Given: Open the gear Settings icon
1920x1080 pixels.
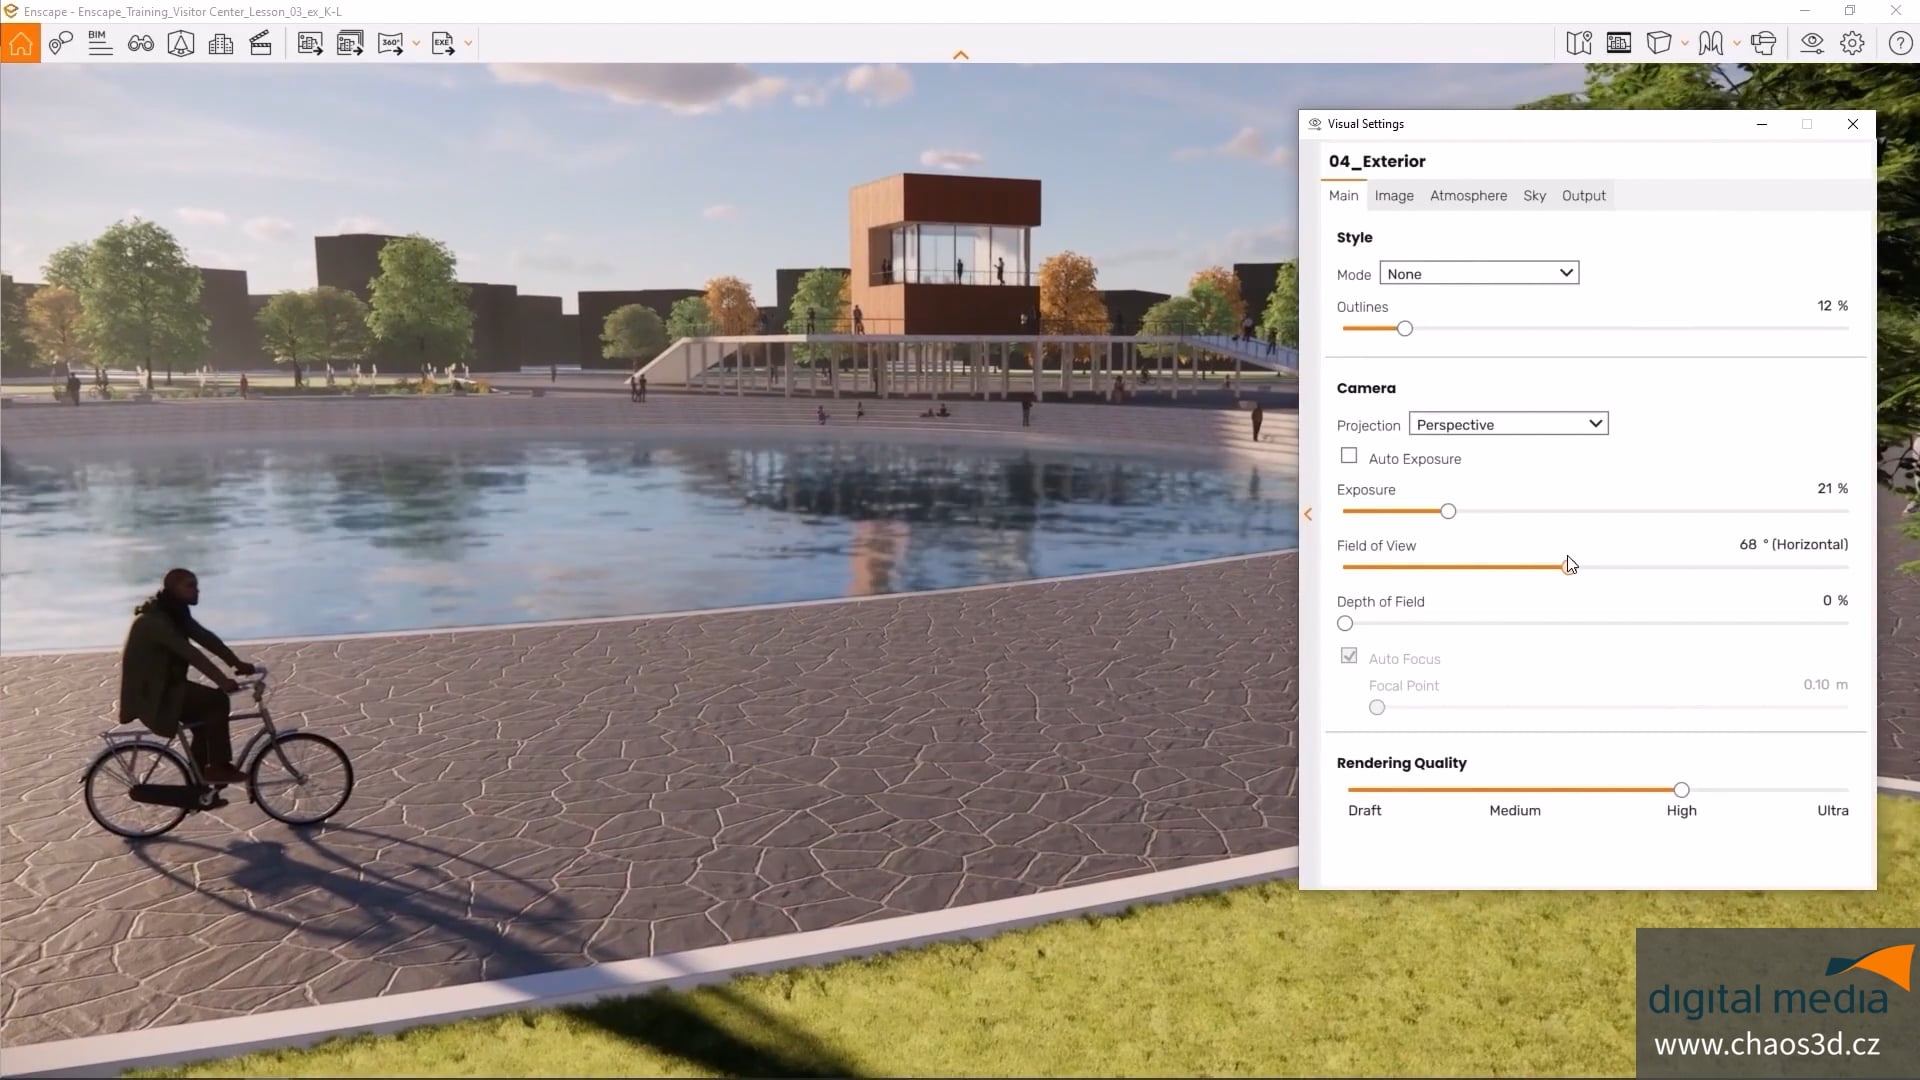Looking at the screenshot, I should tap(1852, 44).
